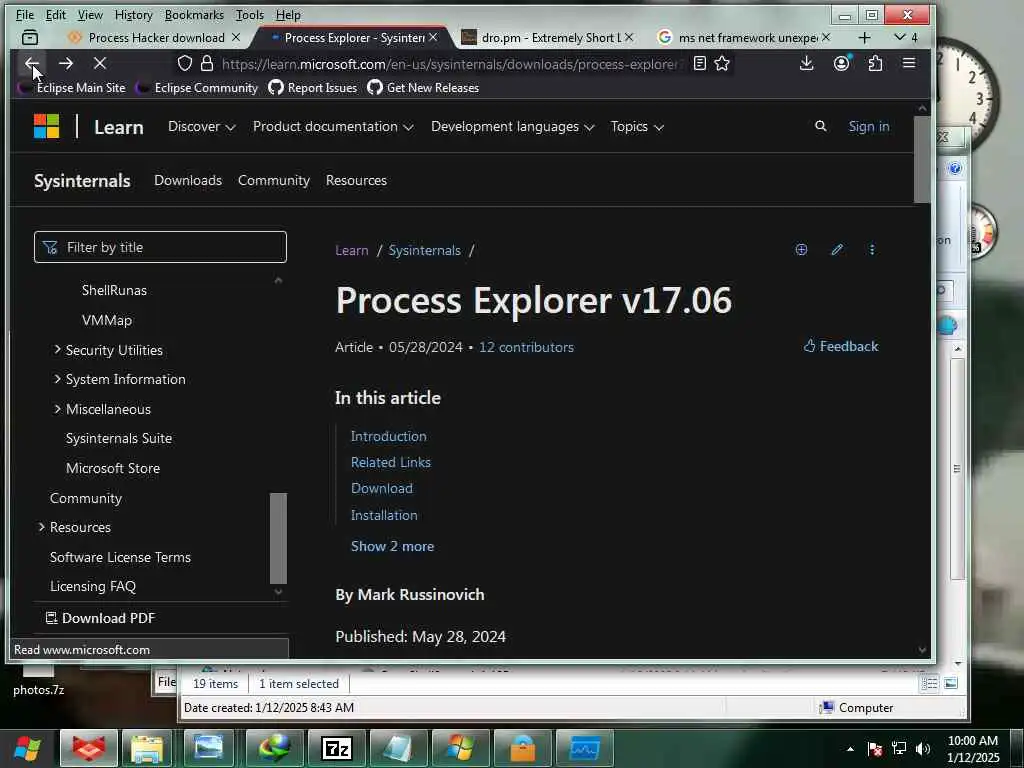Click the volume speaker icon in the tray
Screen dimensions: 1024x768
tap(923, 749)
